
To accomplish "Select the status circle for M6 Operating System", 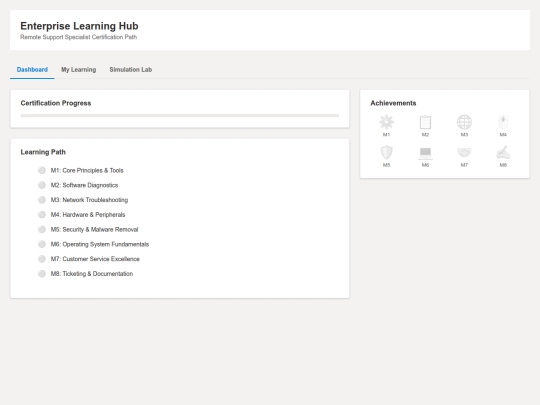I will point(42,244).
